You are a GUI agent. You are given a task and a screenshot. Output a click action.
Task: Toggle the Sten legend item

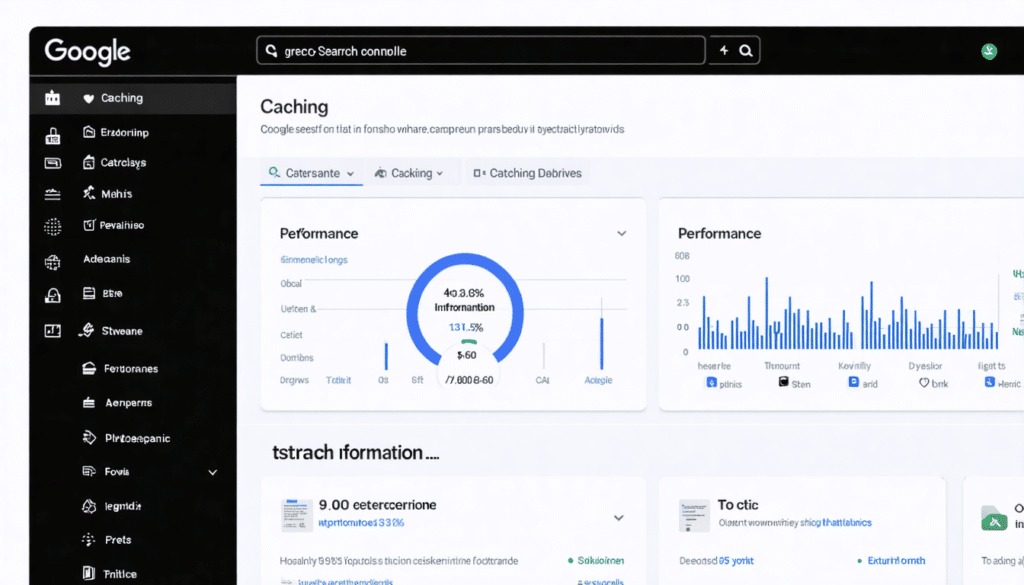[x=794, y=384]
